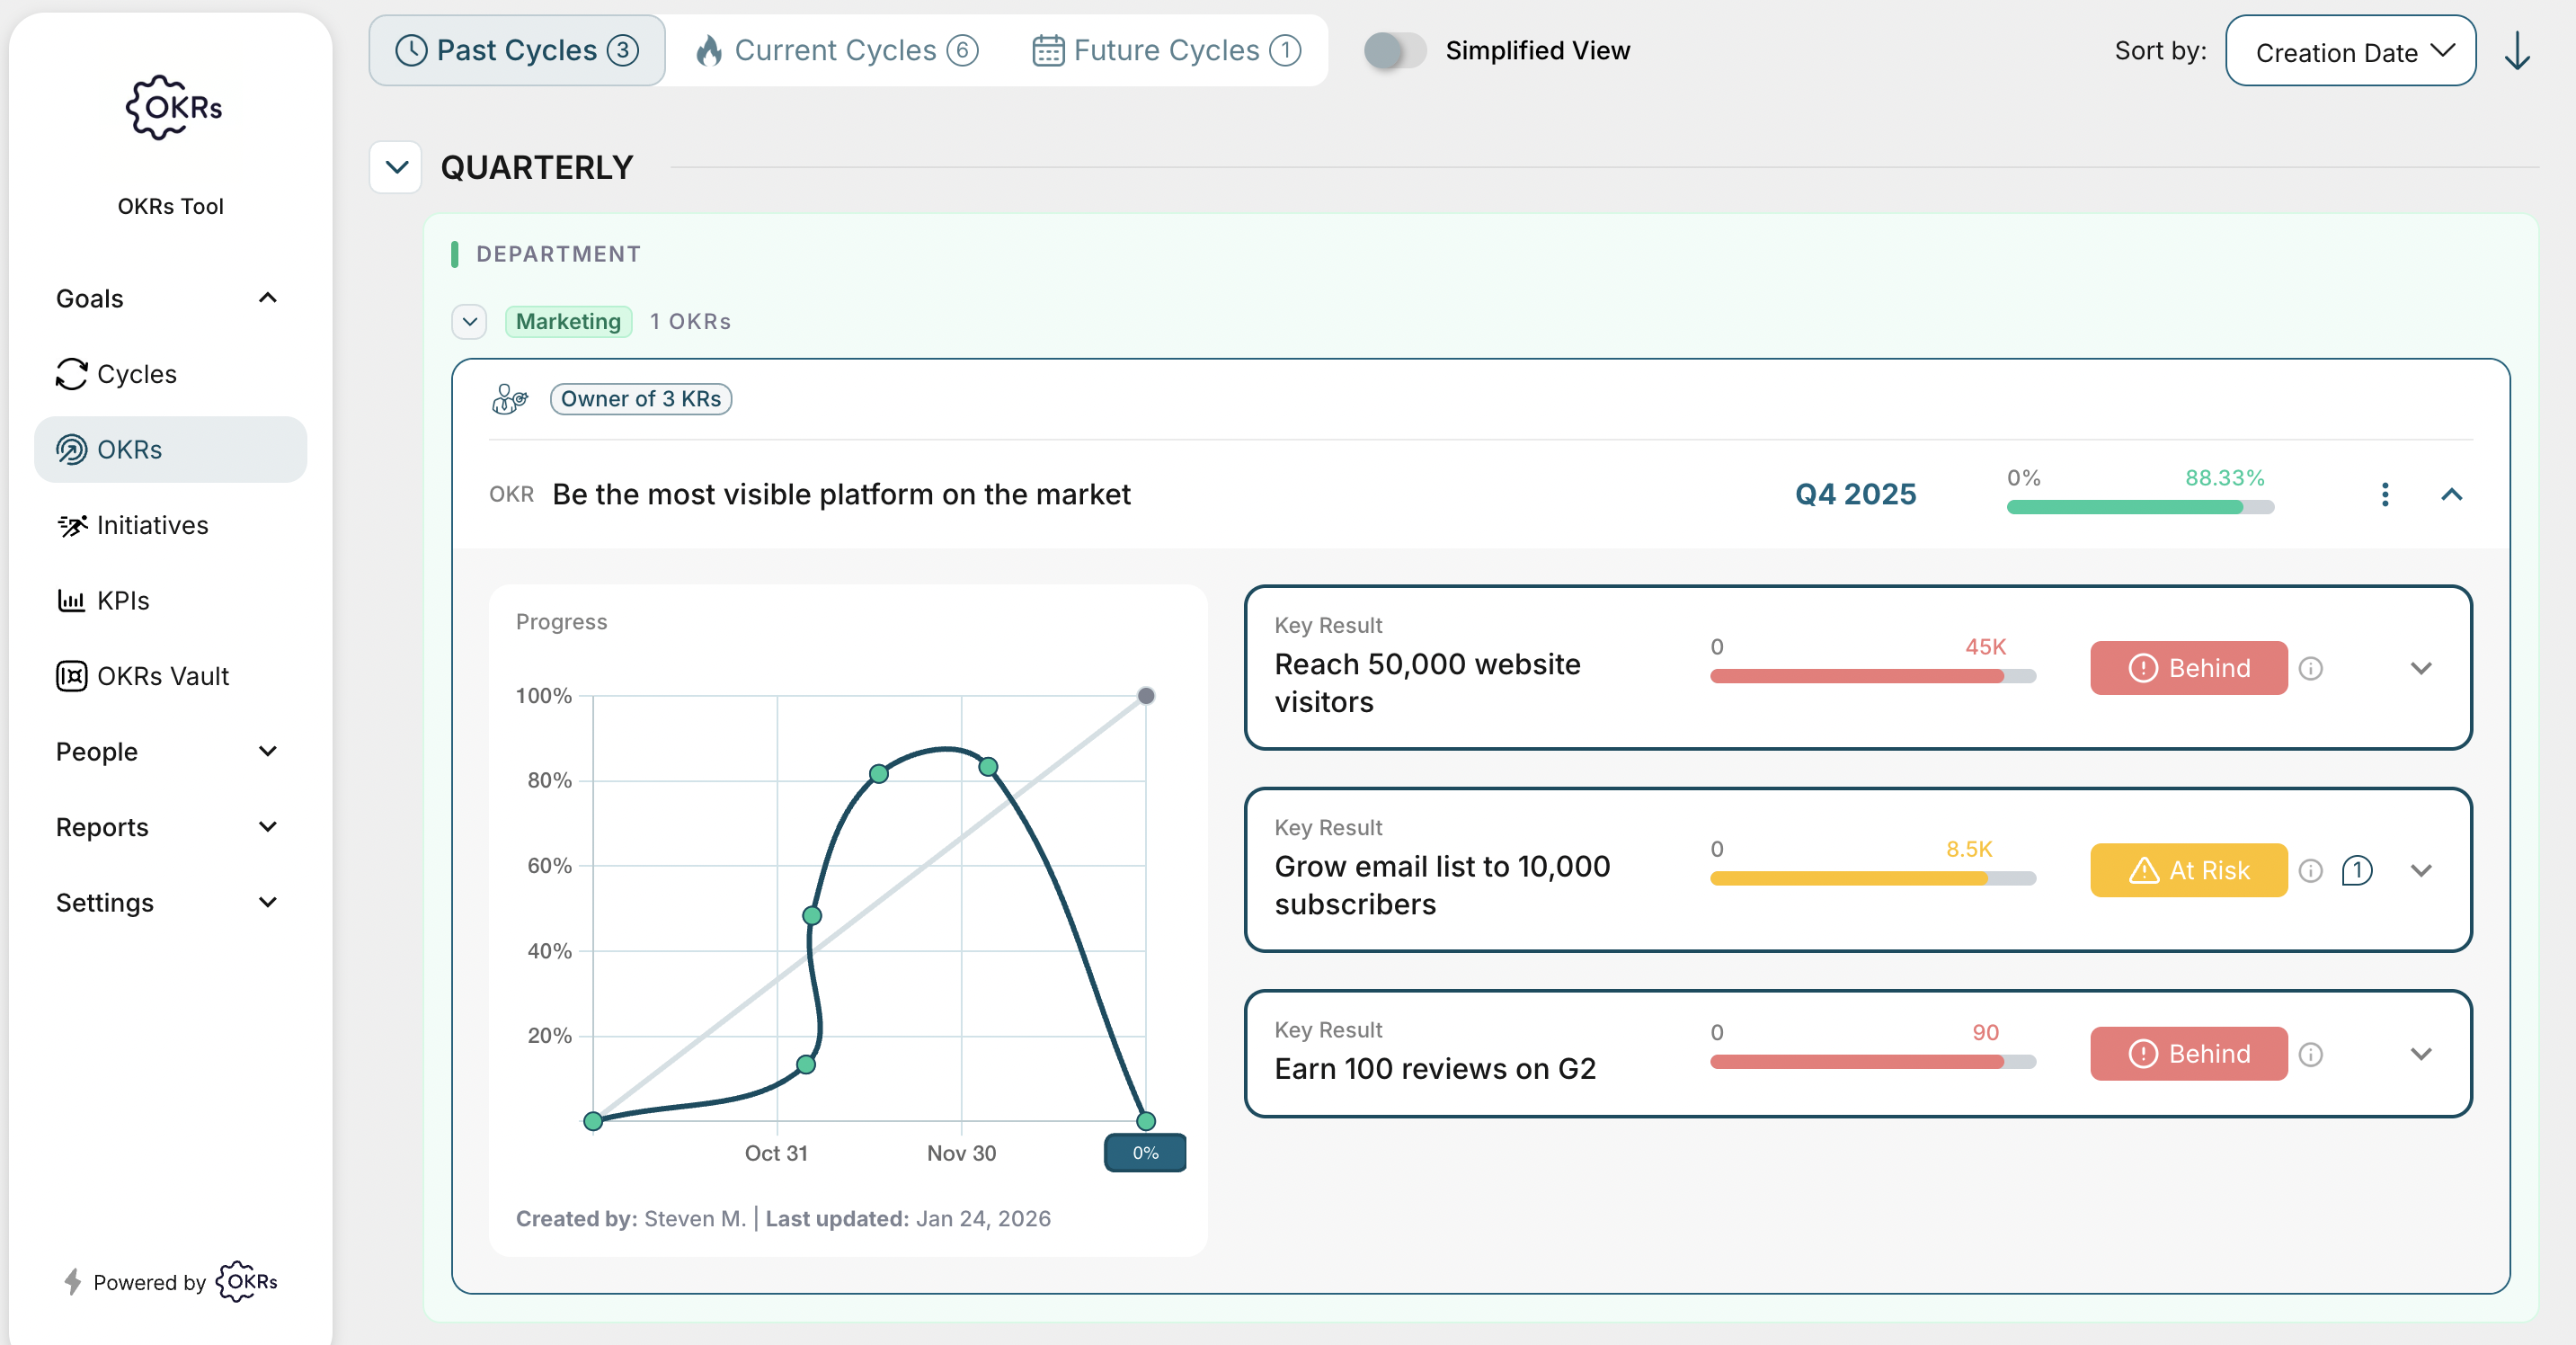Switch to the Future Cycles tab
Image resolution: width=2576 pixels, height=1345 pixels.
tap(1166, 51)
